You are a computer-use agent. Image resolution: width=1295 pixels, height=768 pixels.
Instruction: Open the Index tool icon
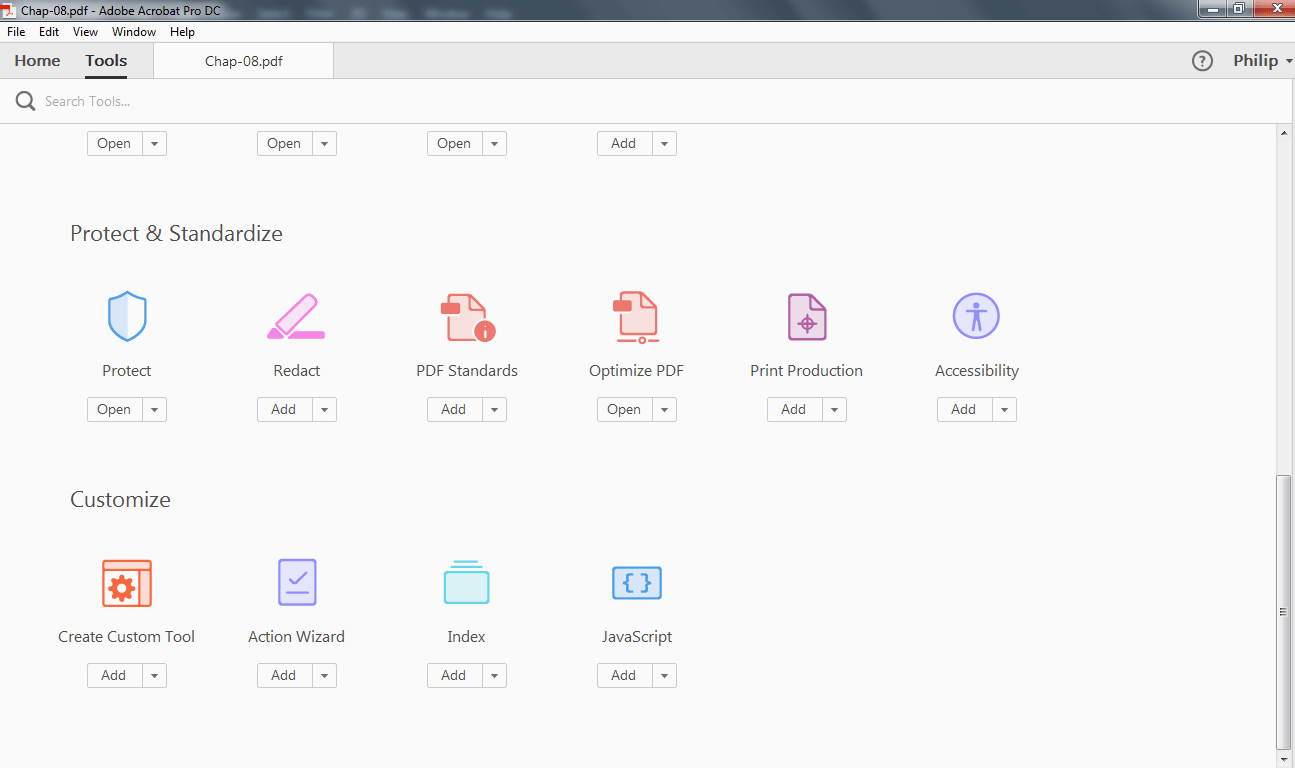466,582
